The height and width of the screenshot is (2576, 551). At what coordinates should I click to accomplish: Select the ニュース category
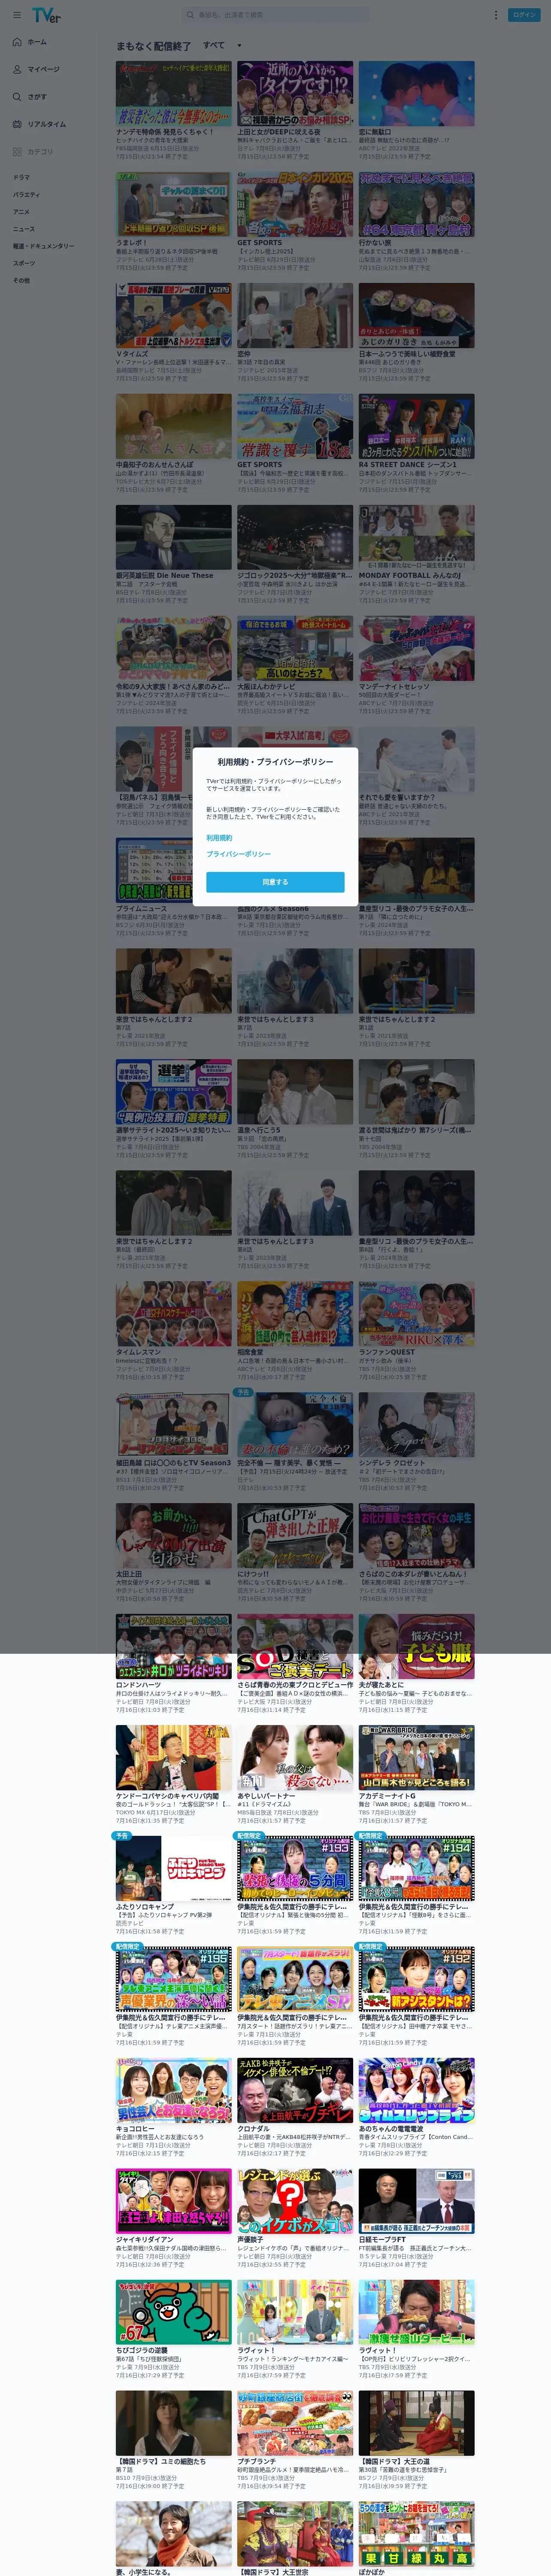(23, 229)
